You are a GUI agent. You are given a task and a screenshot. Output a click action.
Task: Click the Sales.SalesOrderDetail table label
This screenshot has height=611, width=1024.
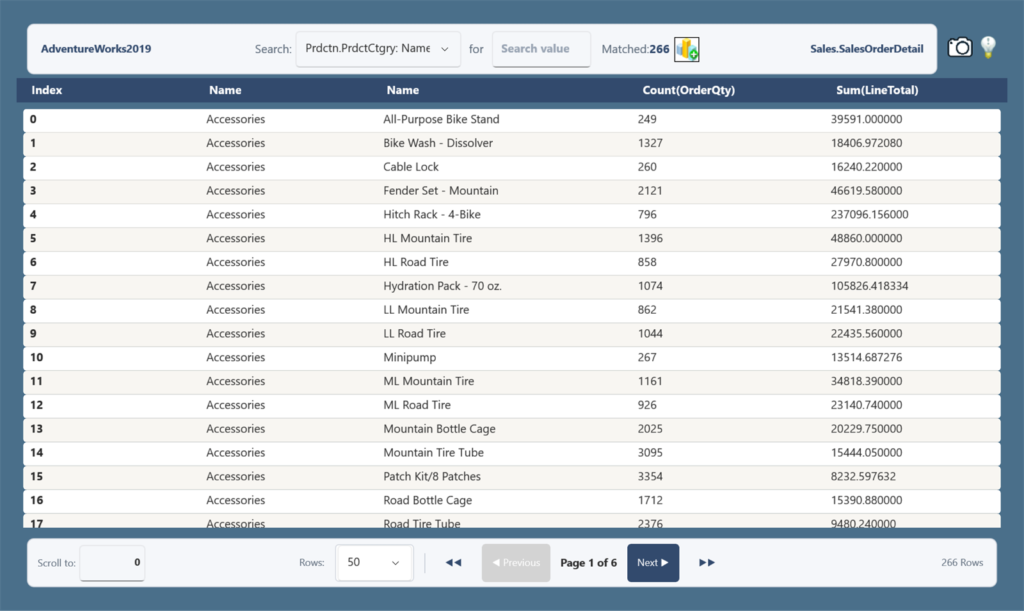click(867, 49)
